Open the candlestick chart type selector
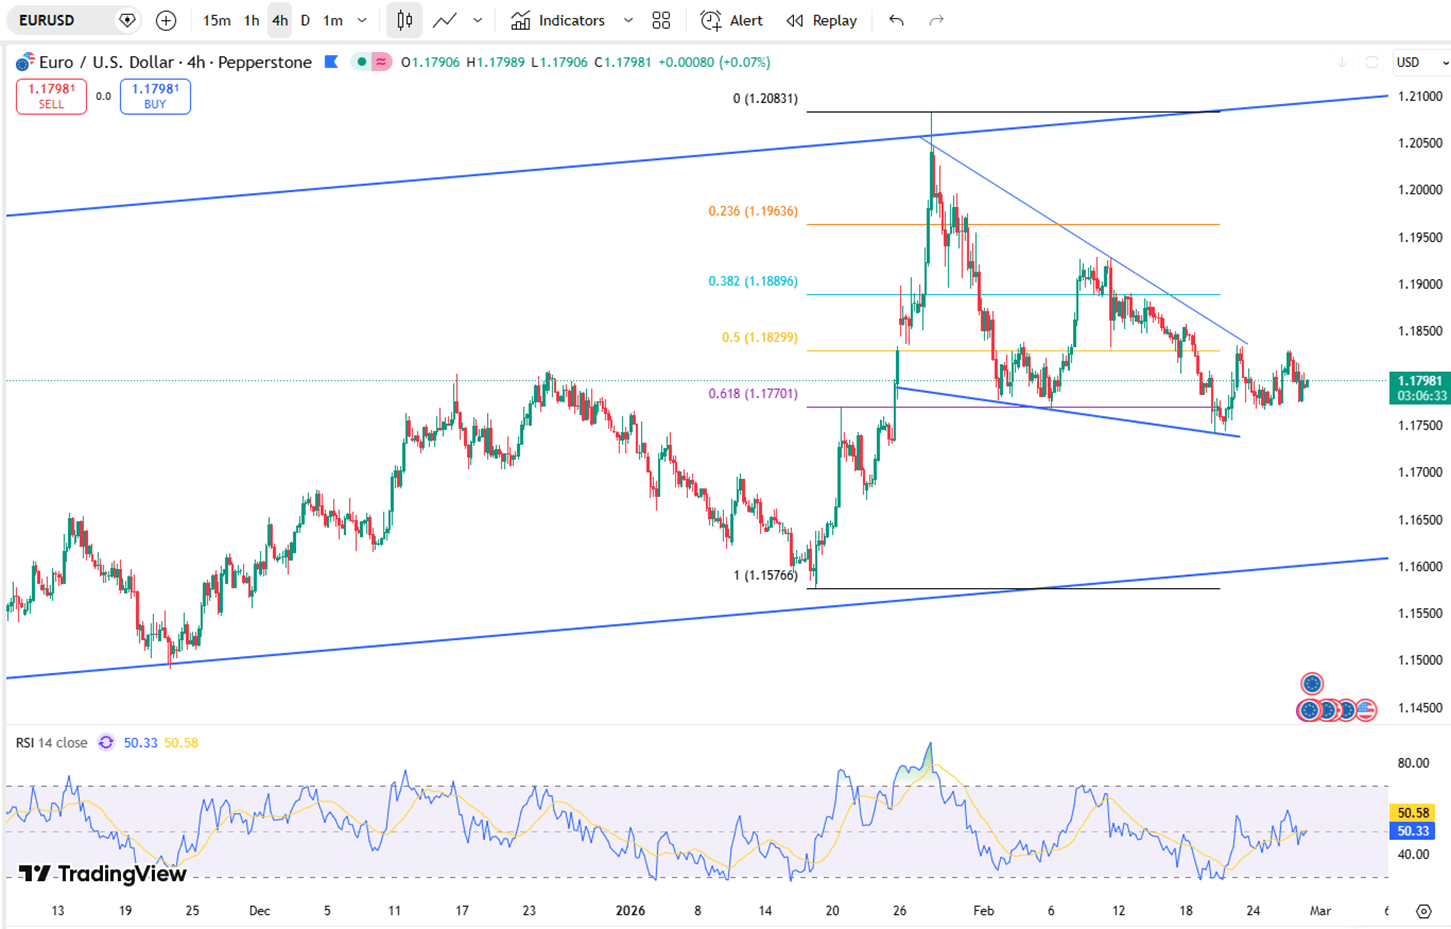 coord(404,20)
